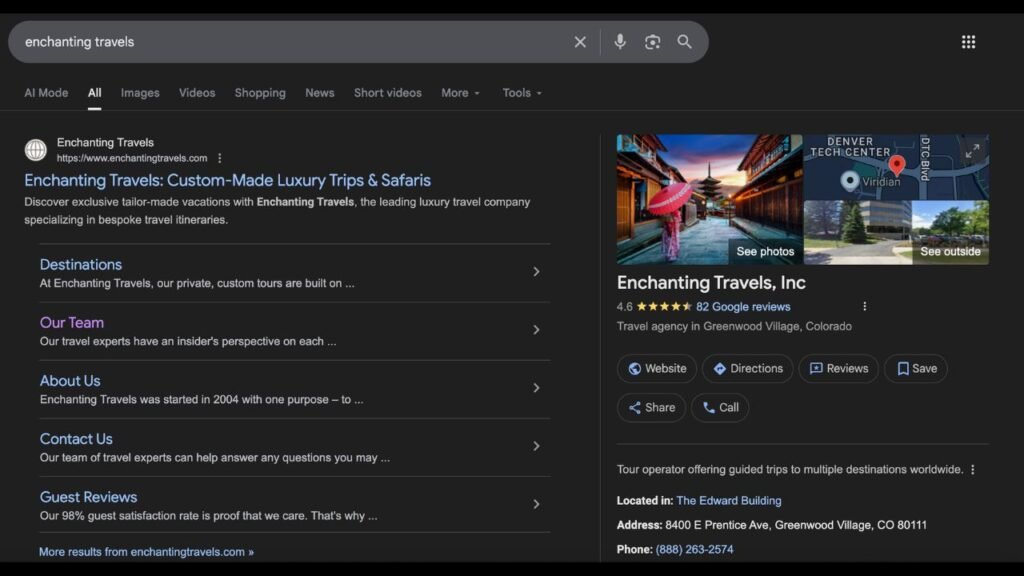Click the Share button
Viewport: 1024px width, 576px height.
(651, 407)
